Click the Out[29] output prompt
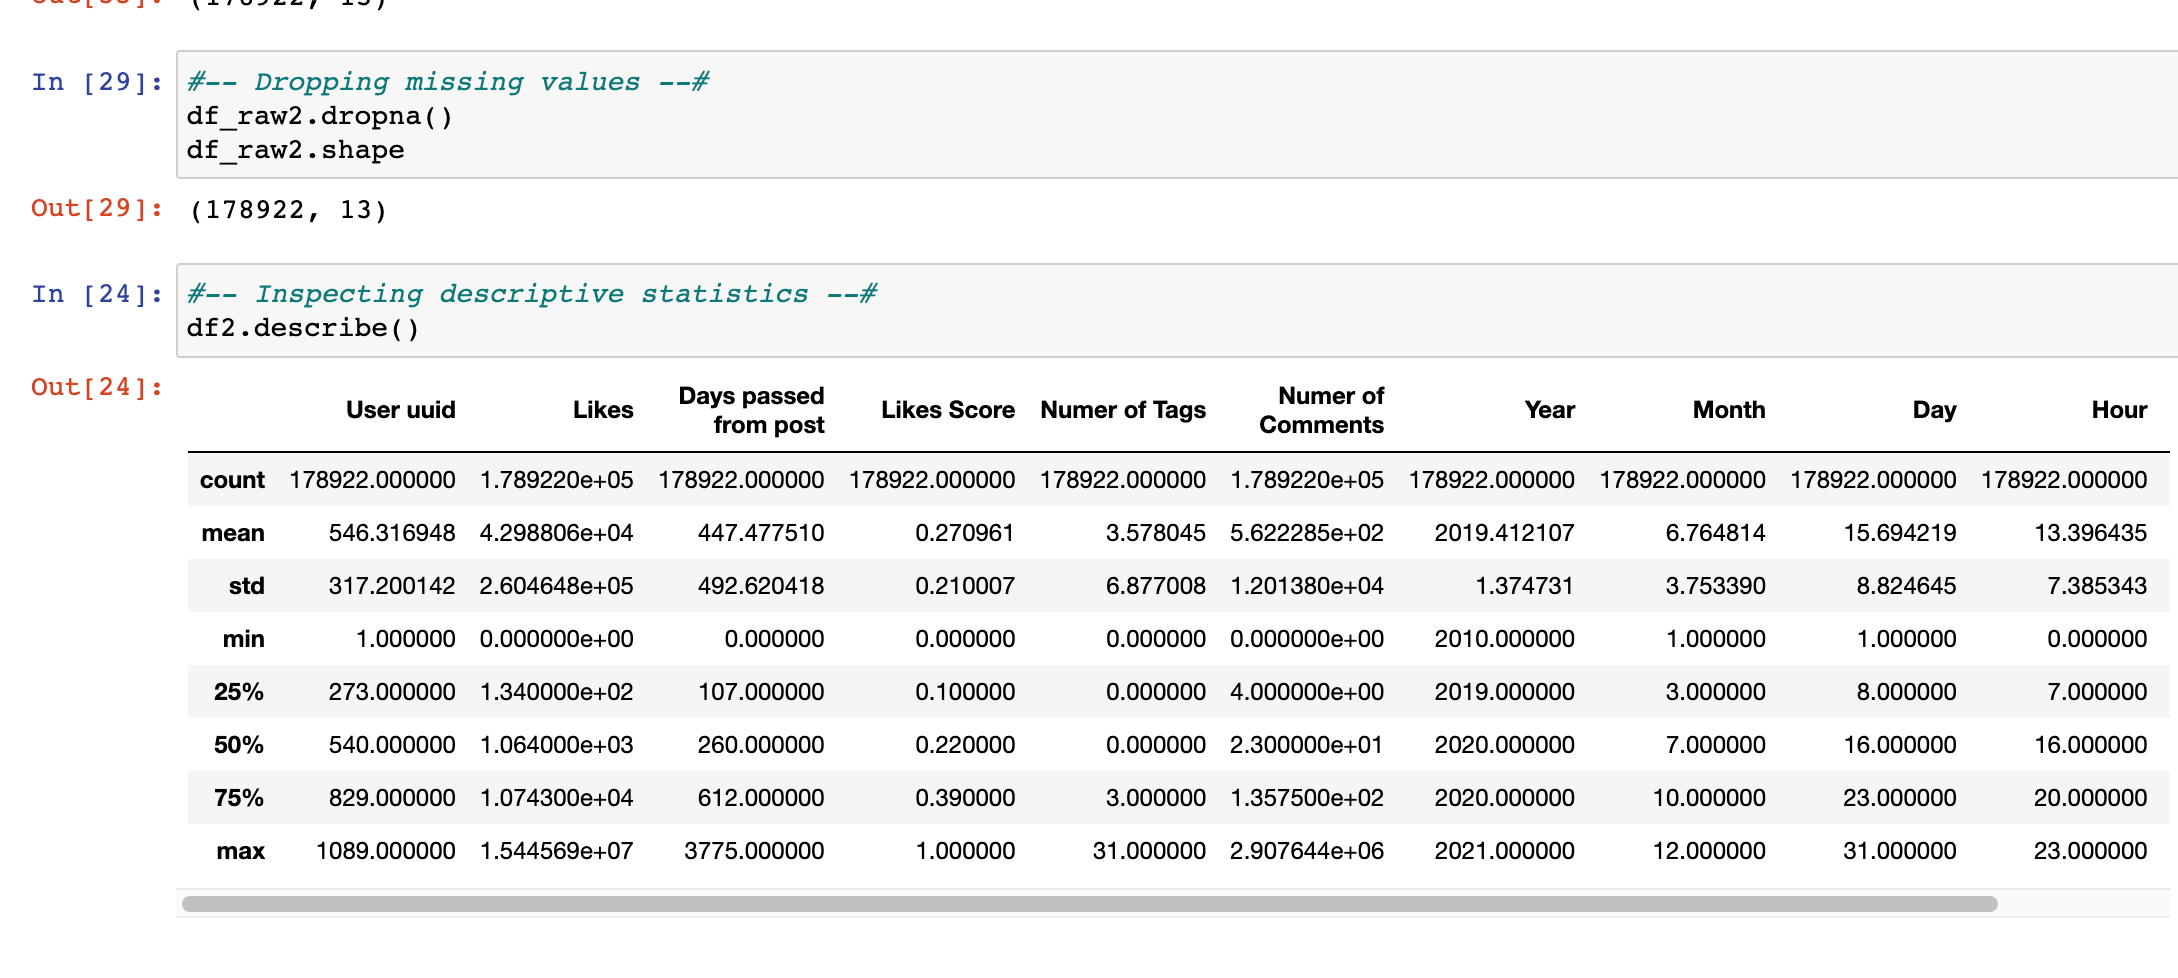Viewport: 2178px width, 978px height. coord(97,208)
